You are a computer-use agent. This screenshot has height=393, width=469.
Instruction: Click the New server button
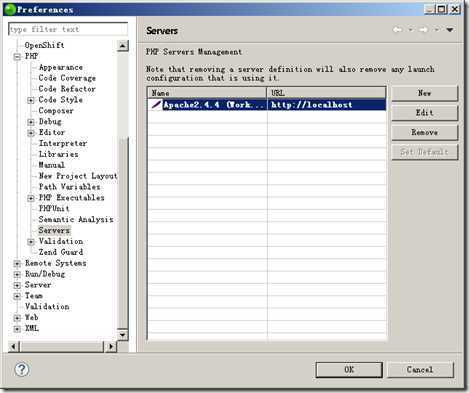point(425,93)
